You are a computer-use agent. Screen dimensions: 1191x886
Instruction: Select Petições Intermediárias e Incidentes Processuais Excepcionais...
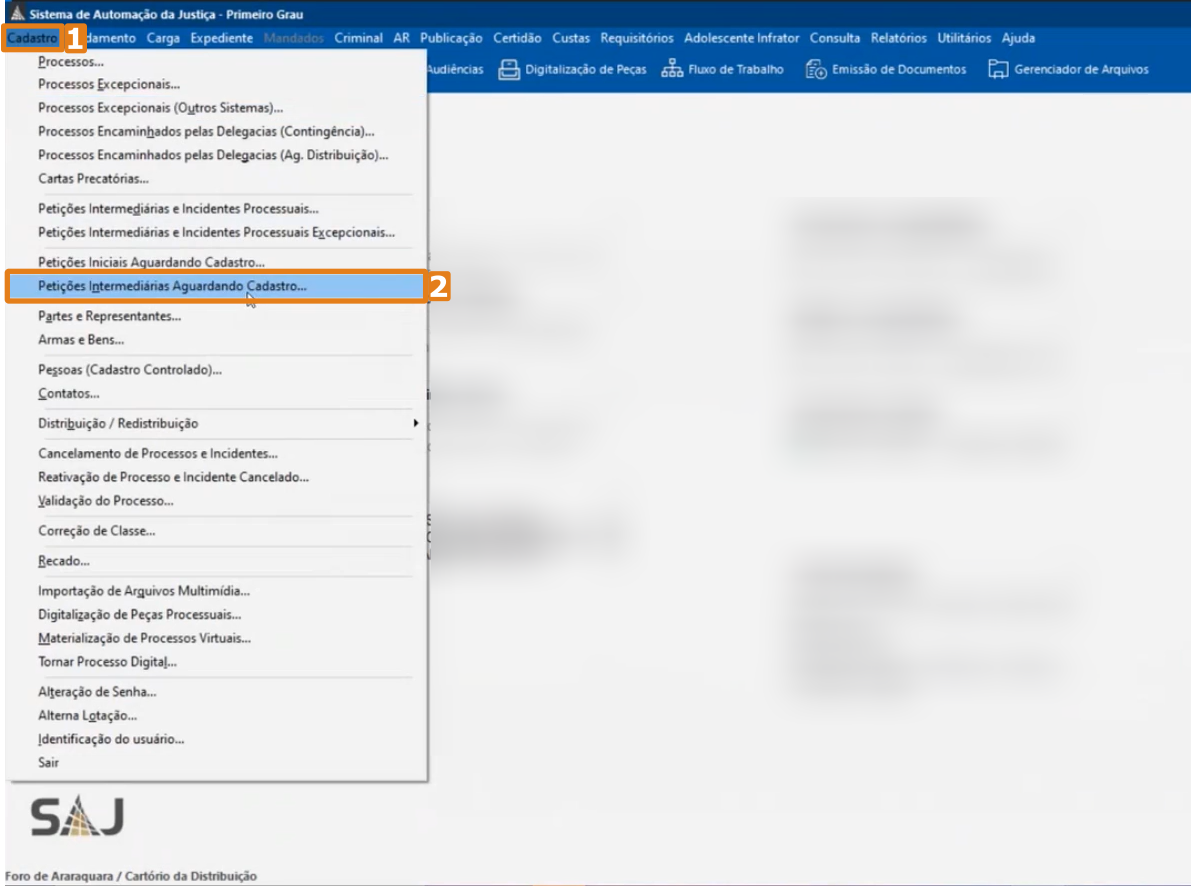click(x=216, y=233)
